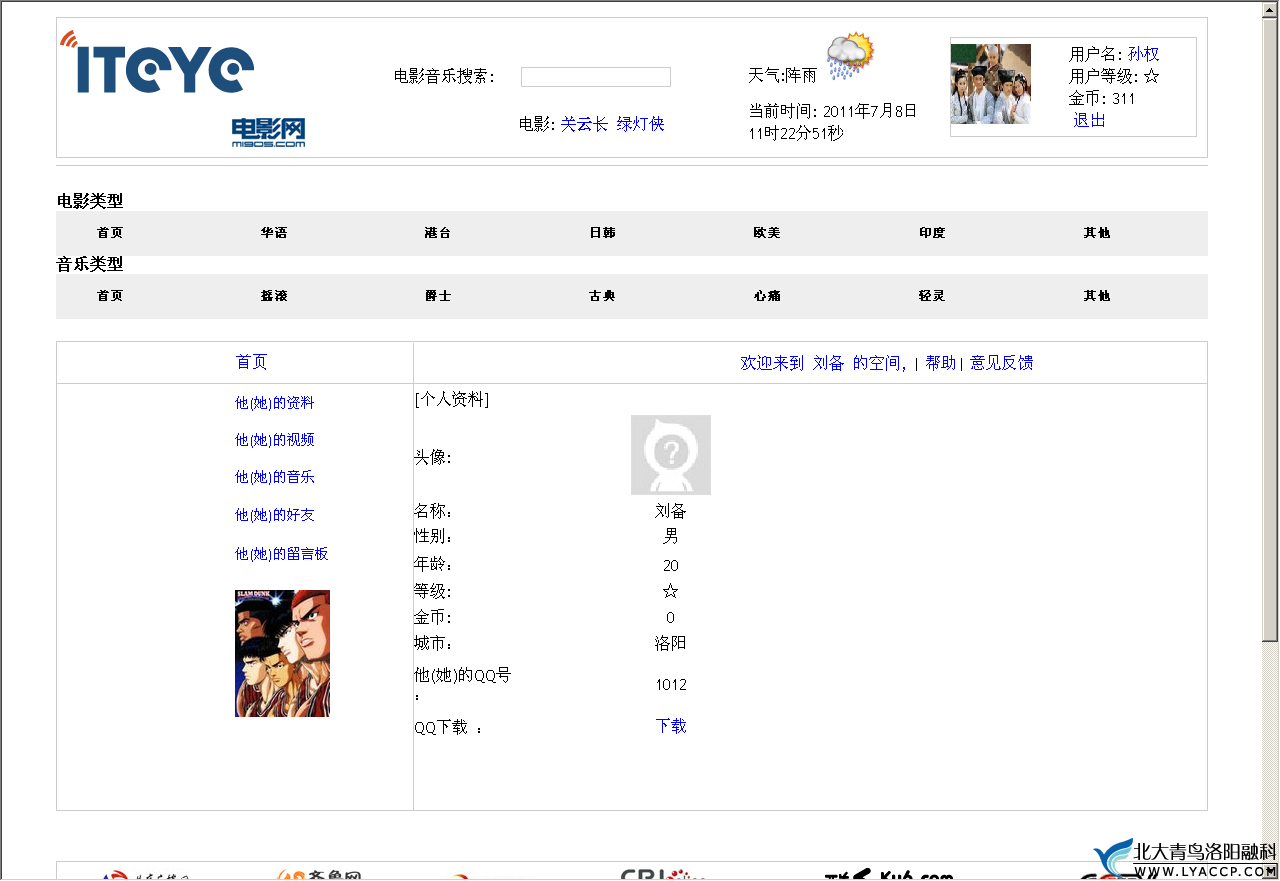This screenshot has height=881, width=1280.
Task: Open 刘备 name link in welcome header
Action: coord(829,363)
